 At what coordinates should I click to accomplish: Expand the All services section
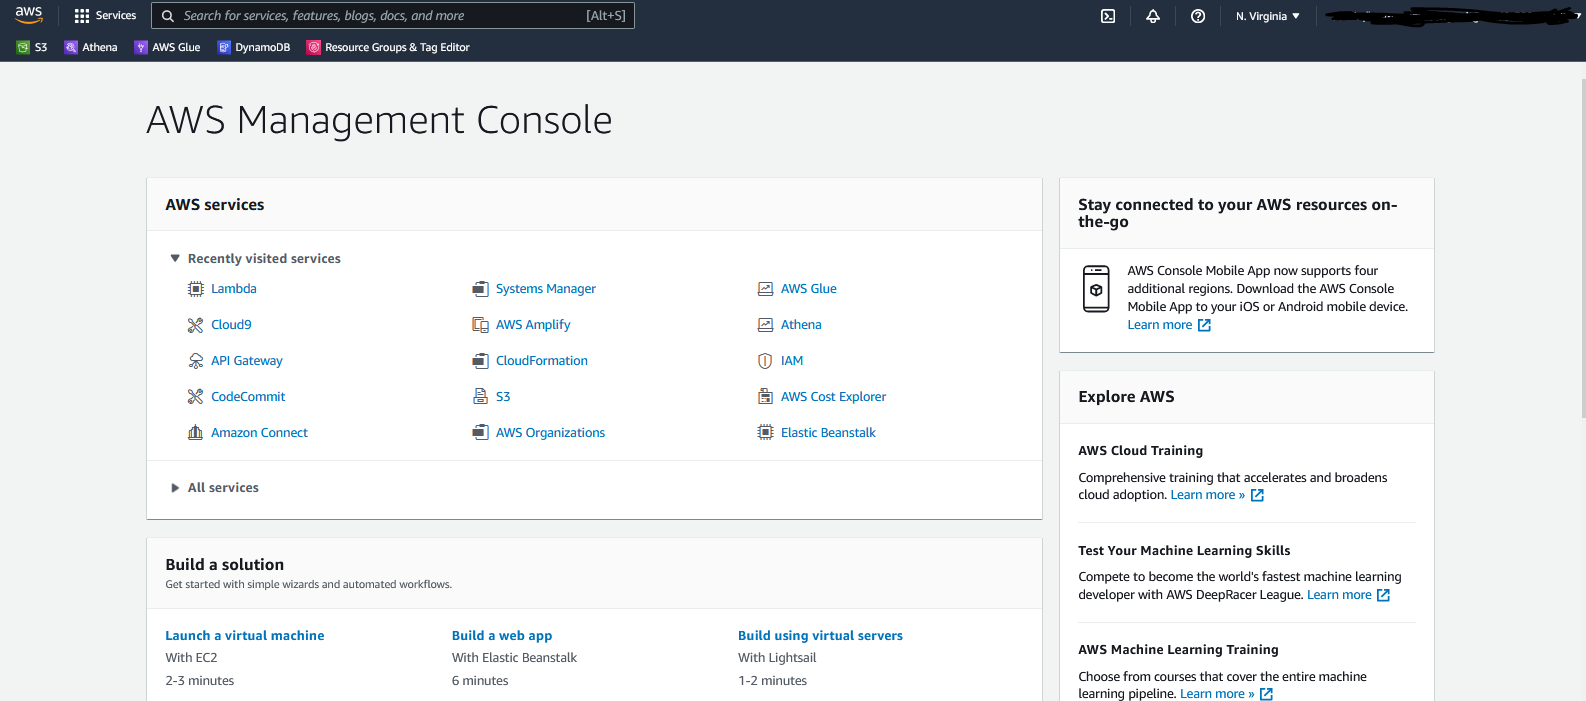175,488
